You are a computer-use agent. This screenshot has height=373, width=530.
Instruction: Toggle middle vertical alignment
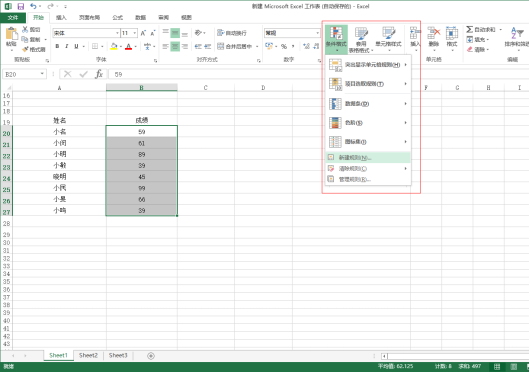tap(175, 33)
